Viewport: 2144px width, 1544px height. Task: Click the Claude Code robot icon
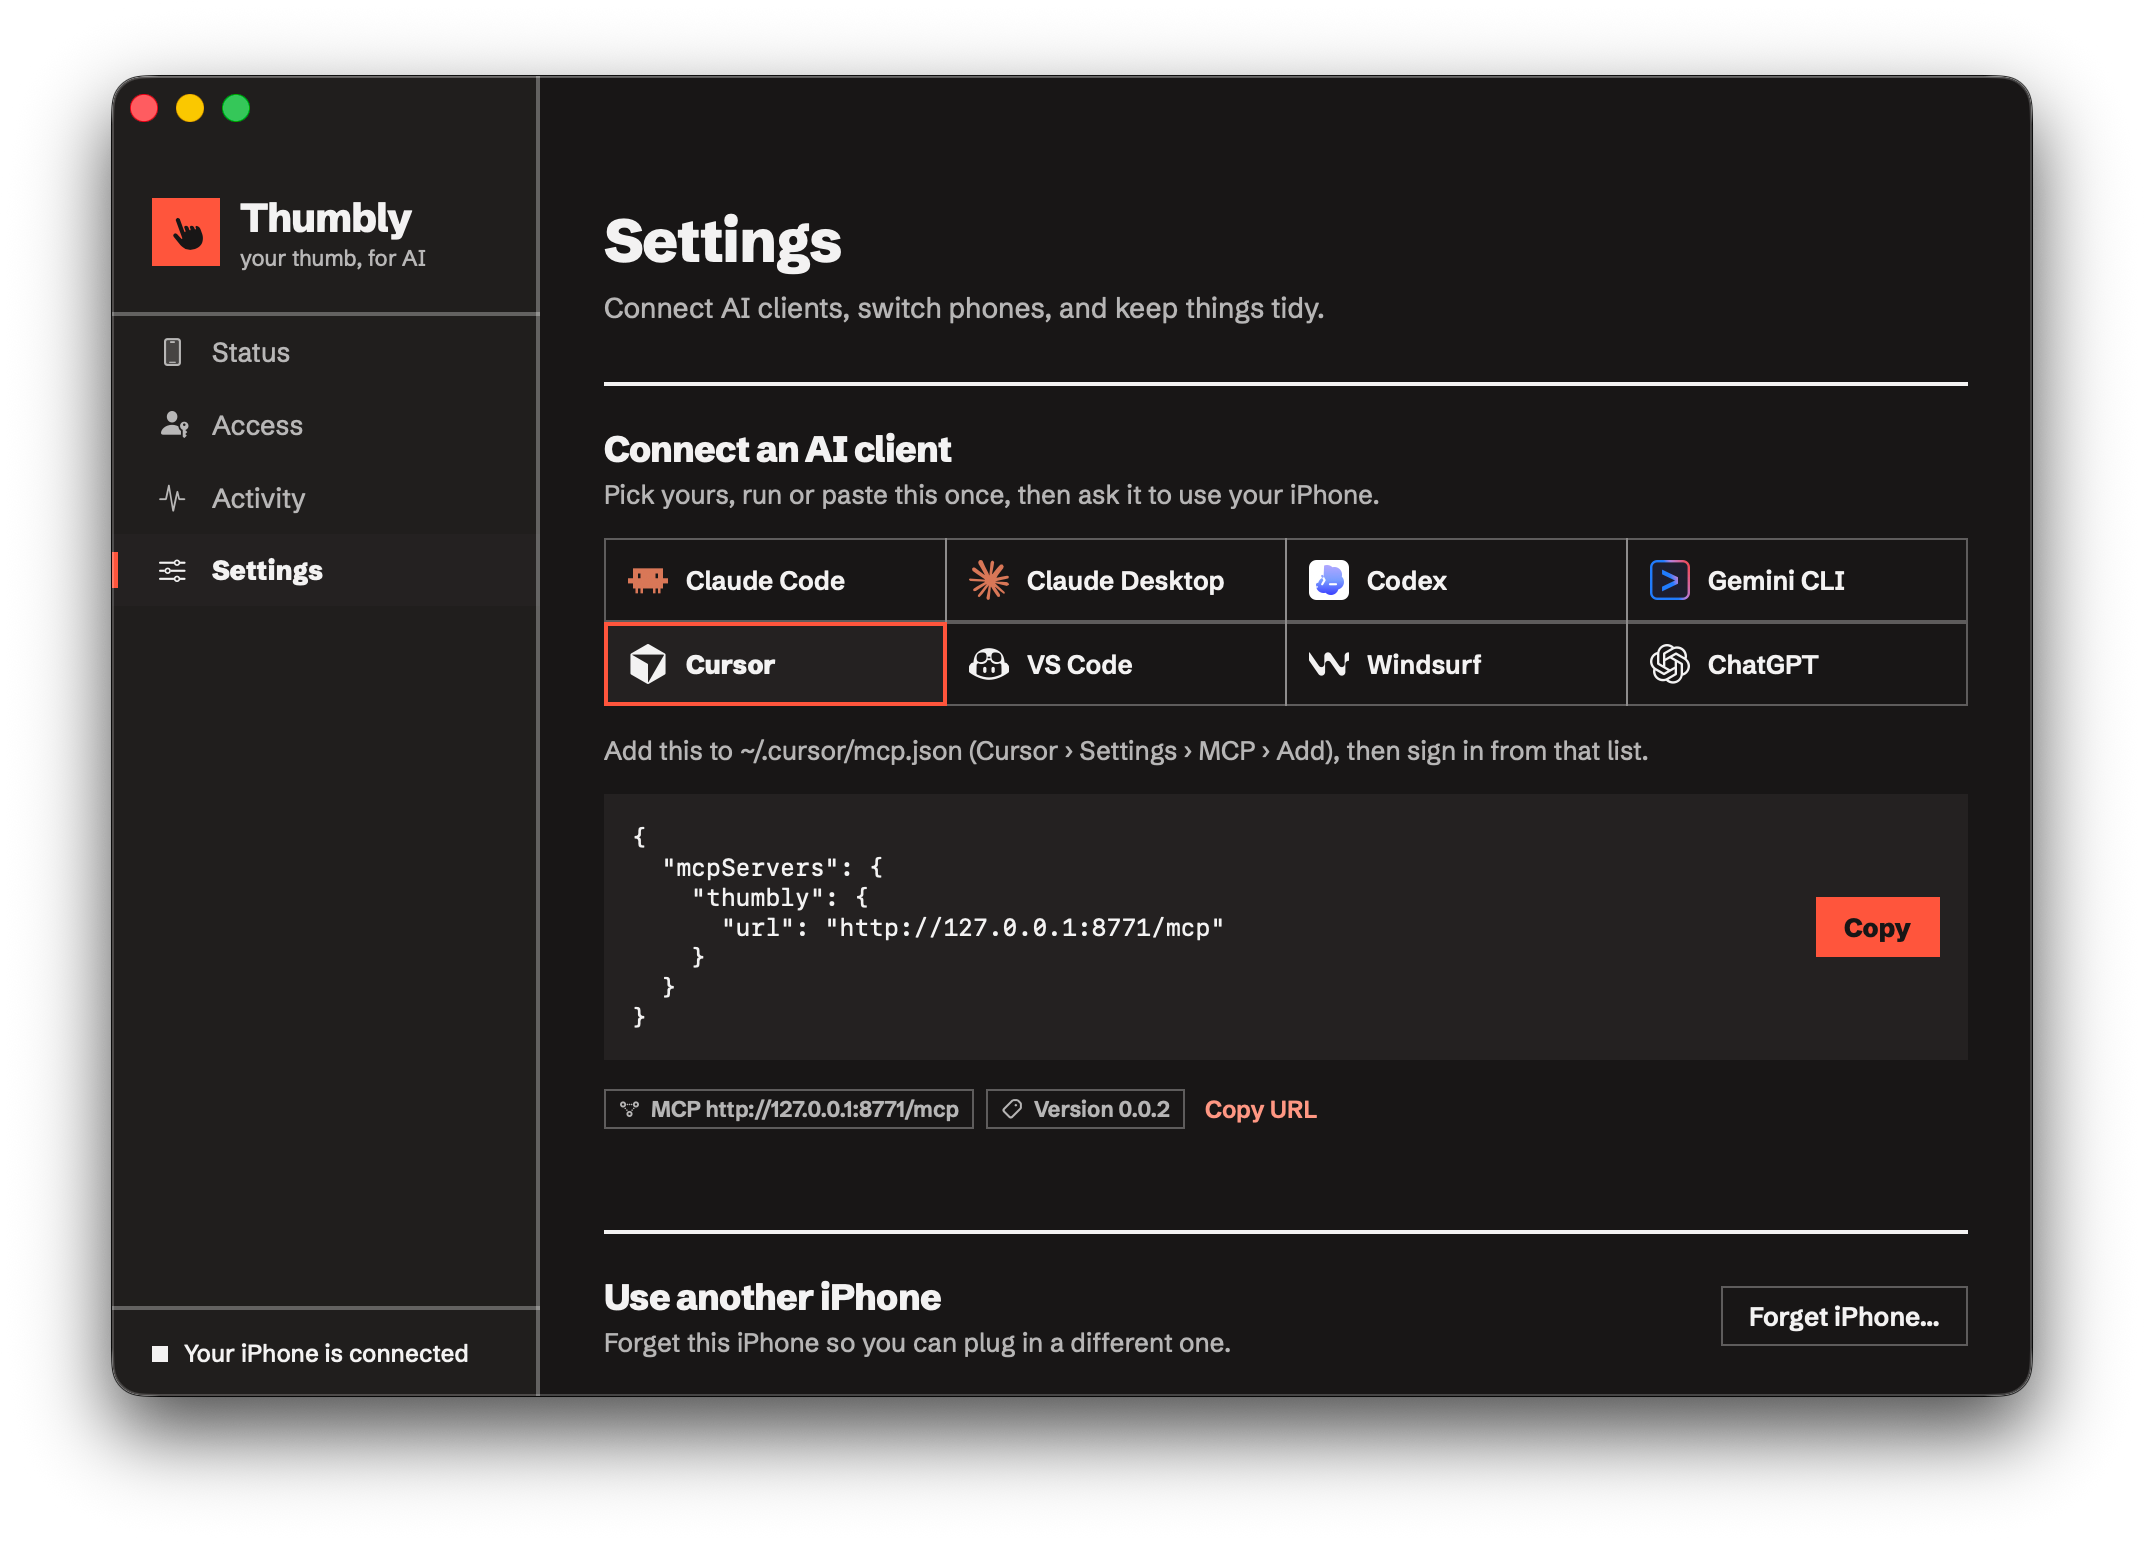[x=648, y=581]
